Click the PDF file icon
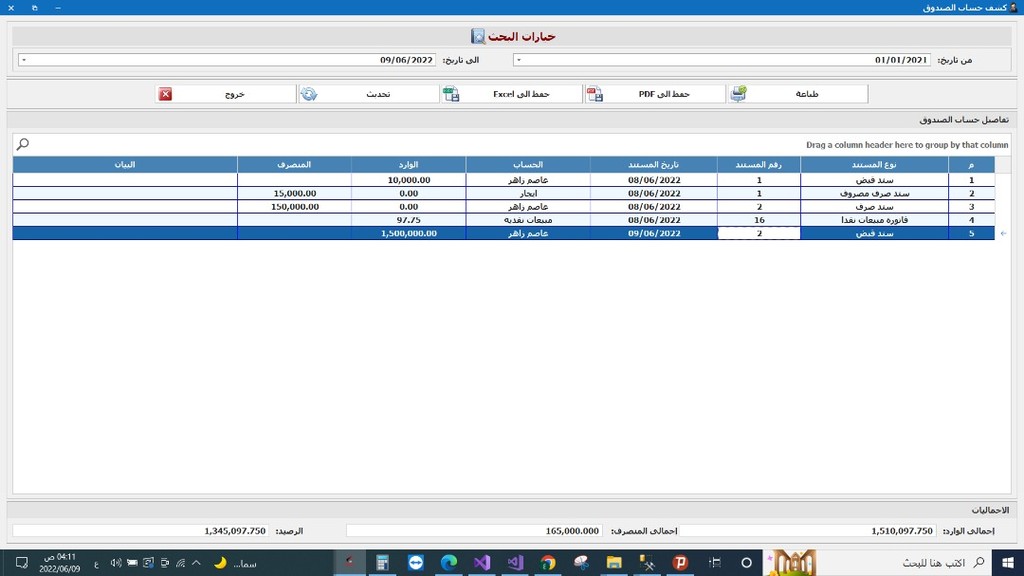The width and height of the screenshot is (1024, 576). pos(594,94)
